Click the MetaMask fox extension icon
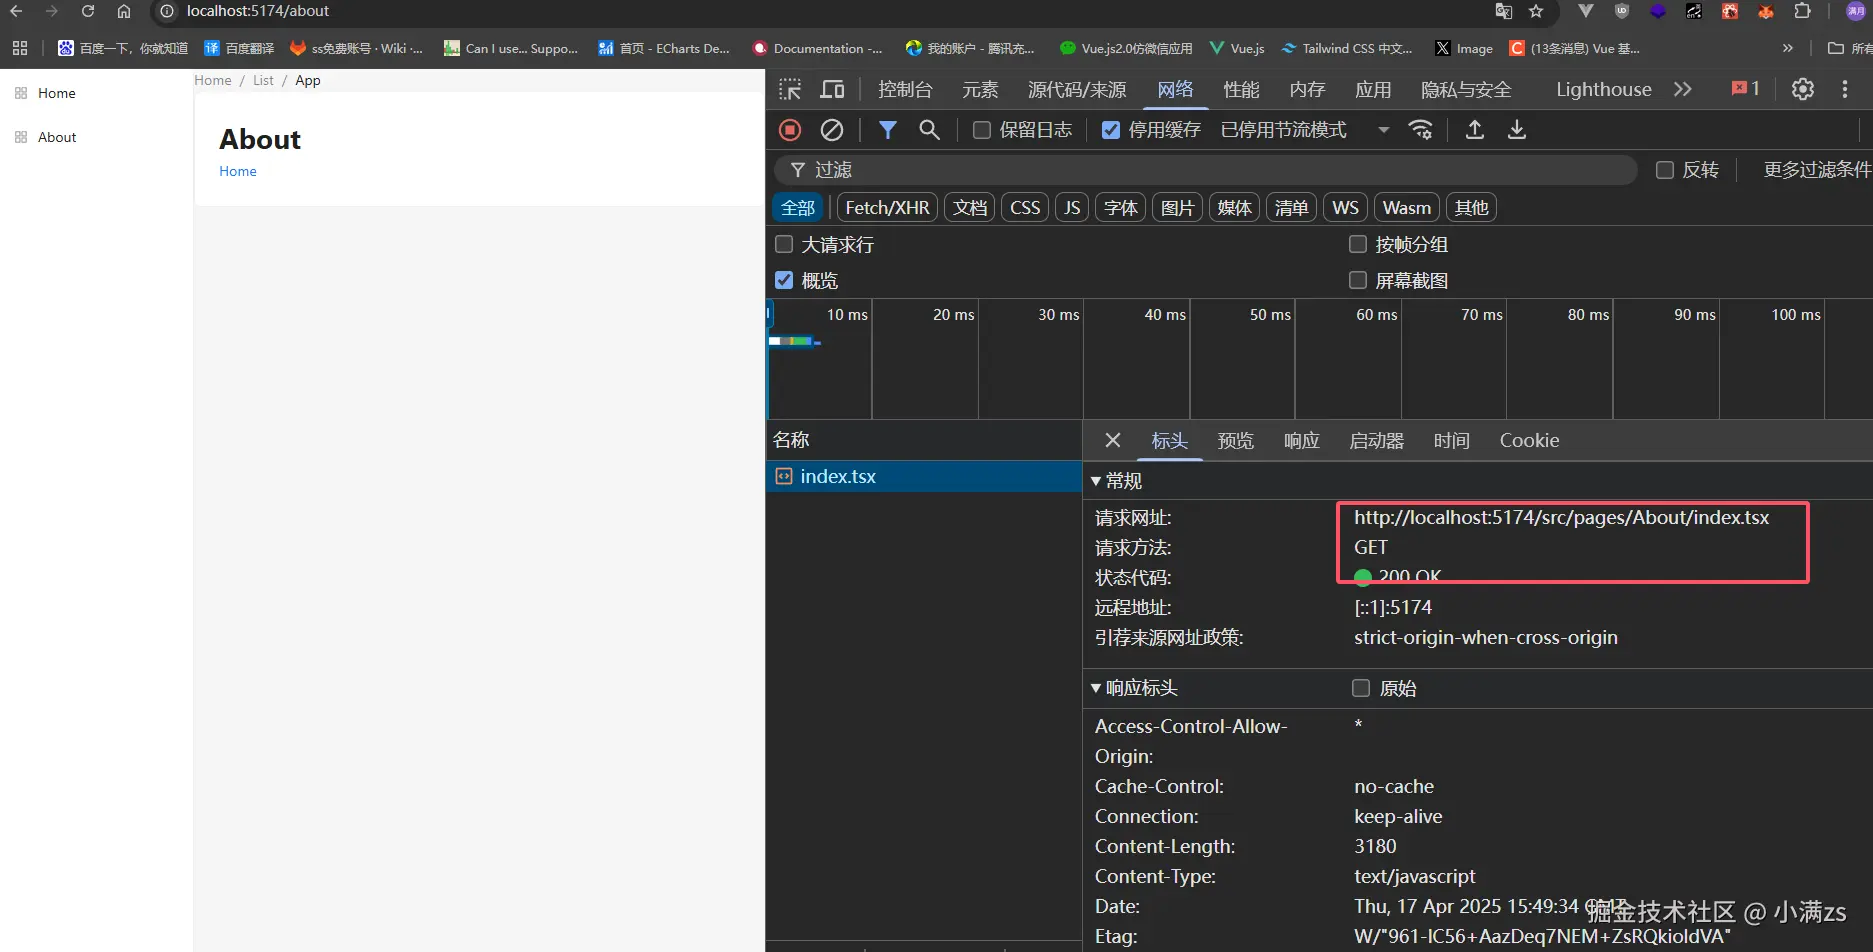1873x952 pixels. click(1766, 11)
